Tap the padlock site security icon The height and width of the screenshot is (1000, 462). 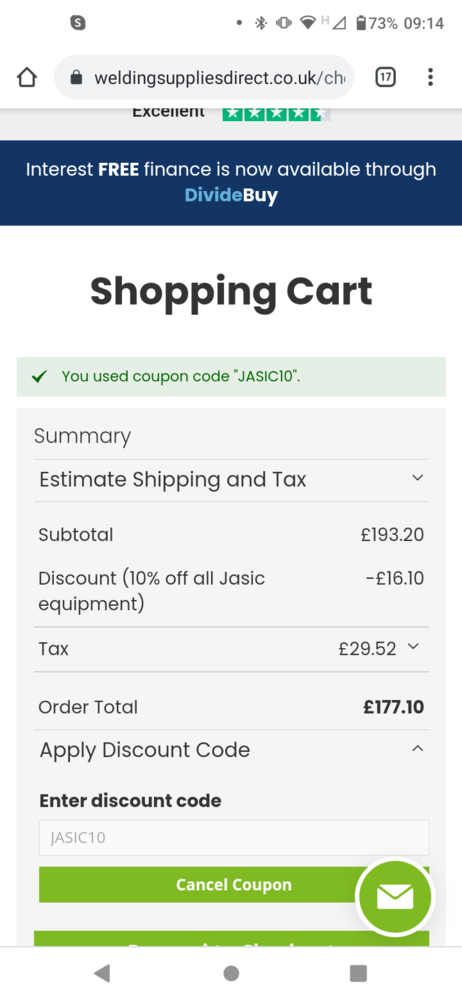77,78
